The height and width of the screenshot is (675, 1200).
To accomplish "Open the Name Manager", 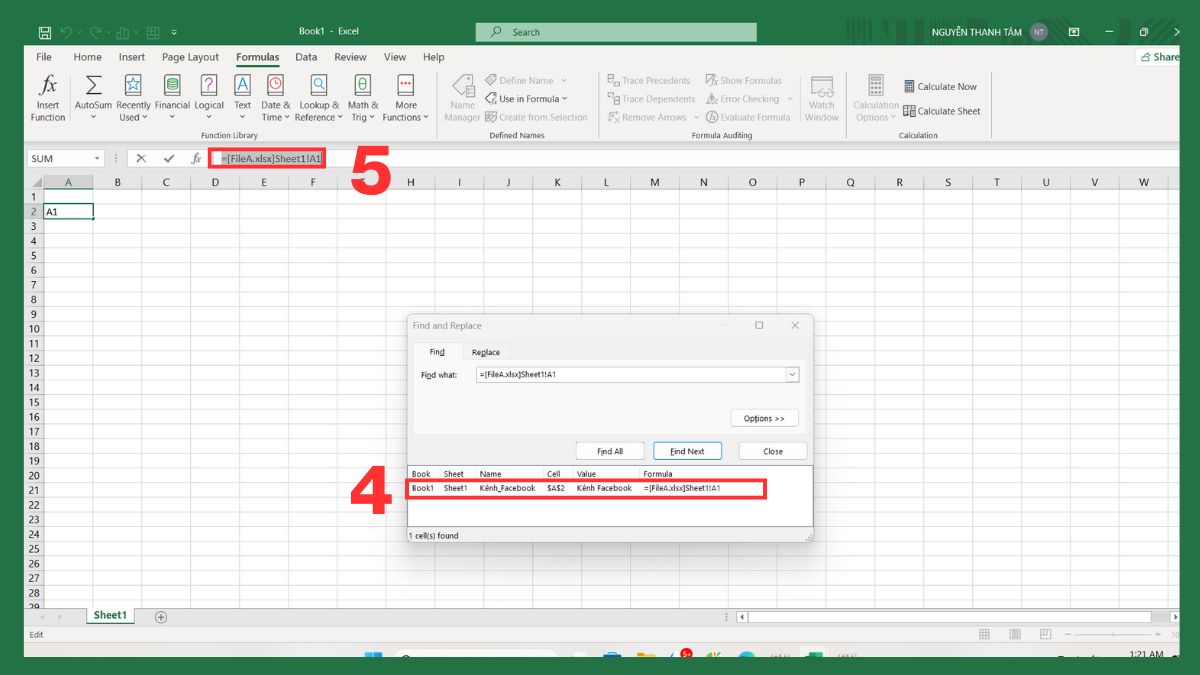I will (x=462, y=98).
